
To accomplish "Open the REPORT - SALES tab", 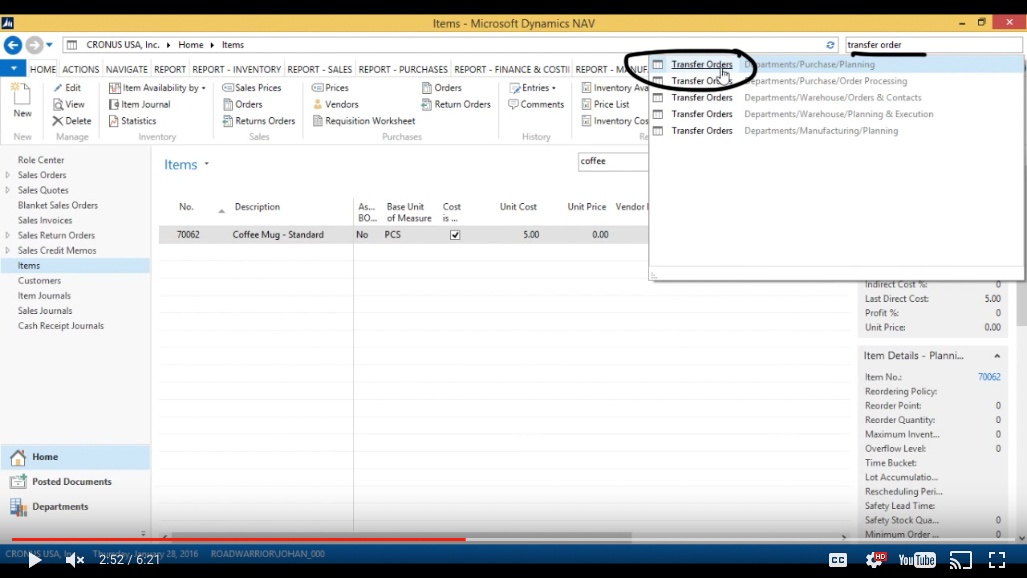I will click(320, 69).
